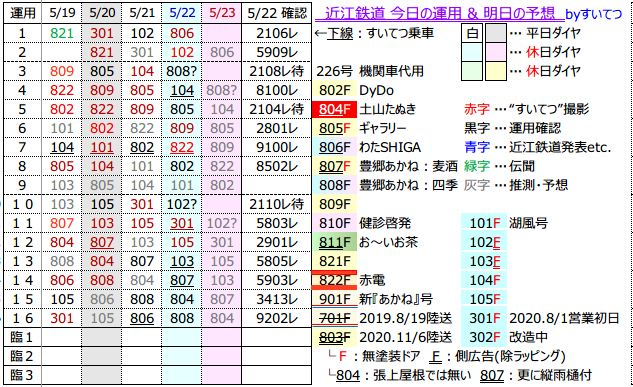633x387 pixels.
Task: Click the 8502レ confirmation cell
Action: pos(277,166)
